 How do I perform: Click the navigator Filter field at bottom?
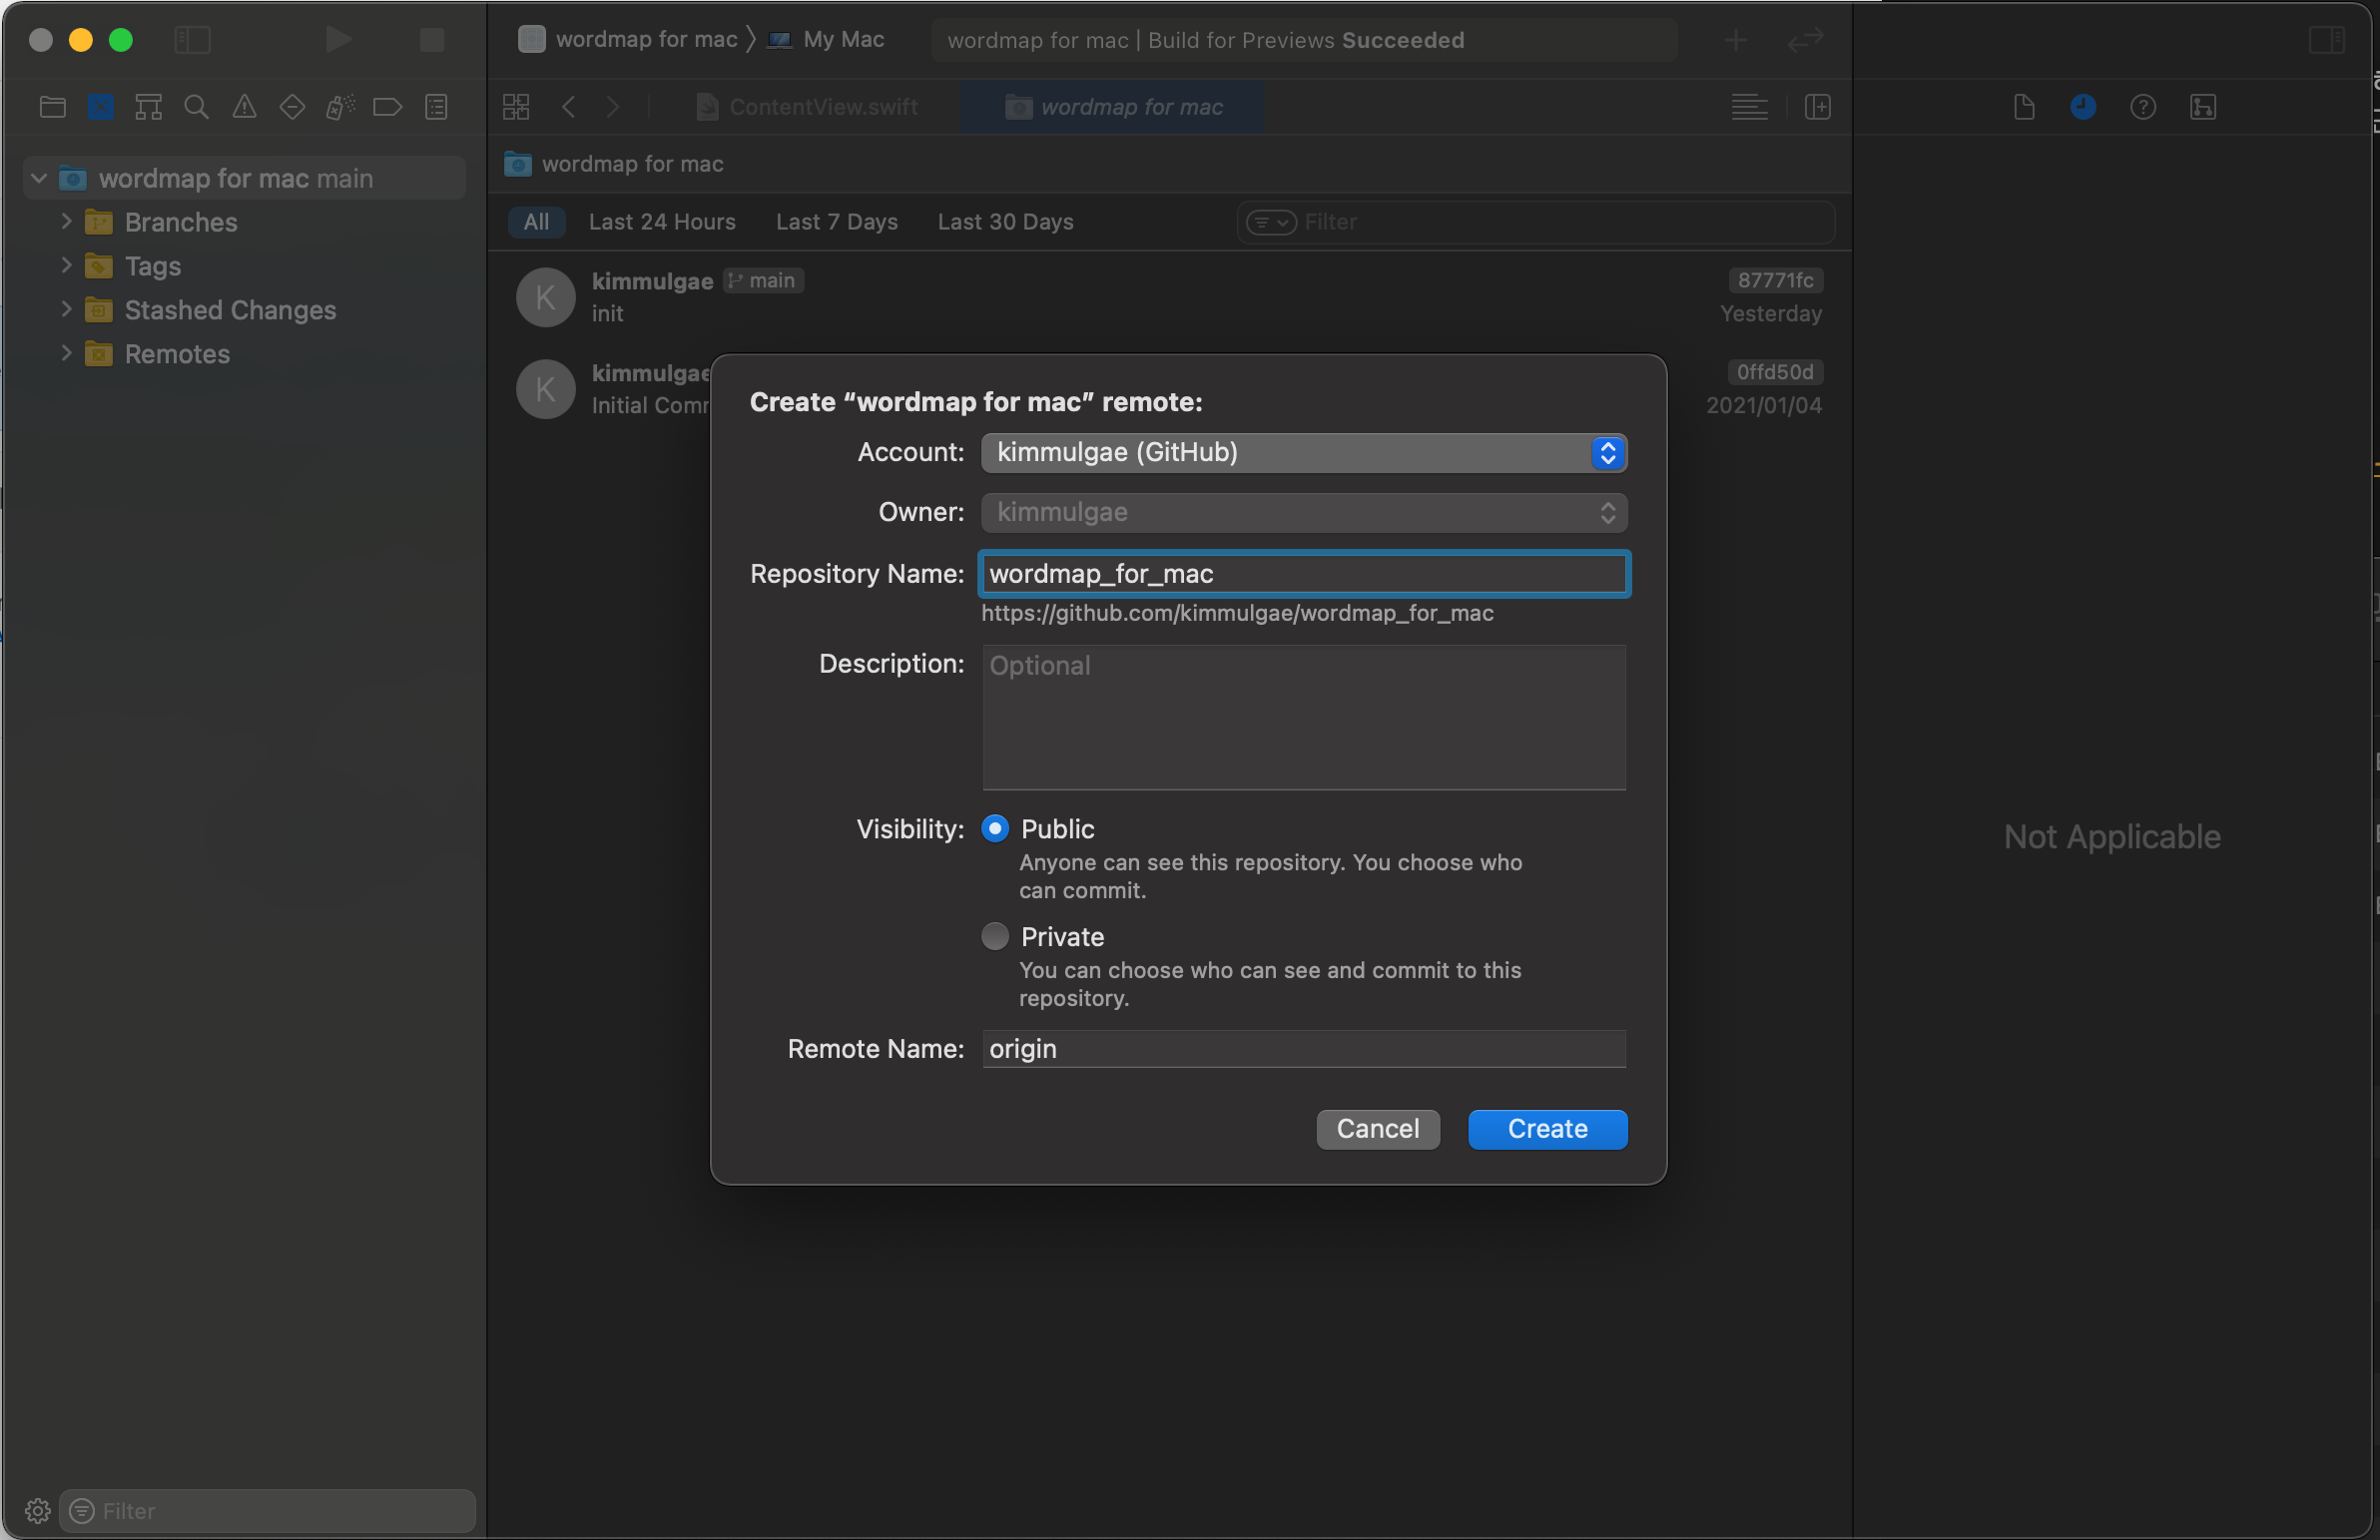click(x=268, y=1510)
